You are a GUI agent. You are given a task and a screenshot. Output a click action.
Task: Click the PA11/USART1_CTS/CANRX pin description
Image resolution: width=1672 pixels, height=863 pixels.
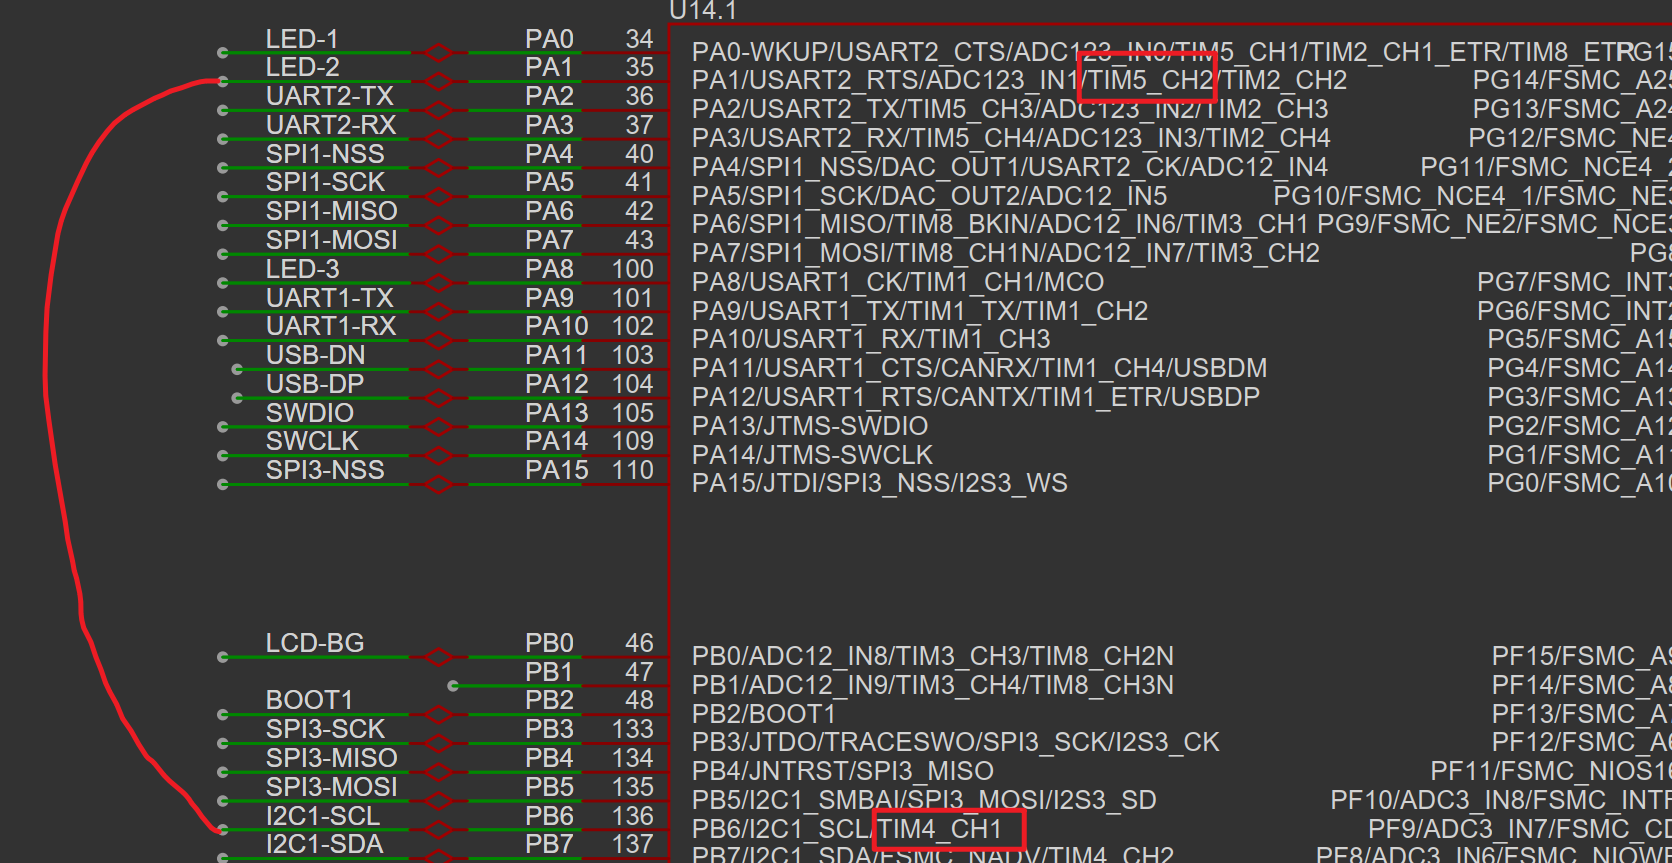point(980,368)
